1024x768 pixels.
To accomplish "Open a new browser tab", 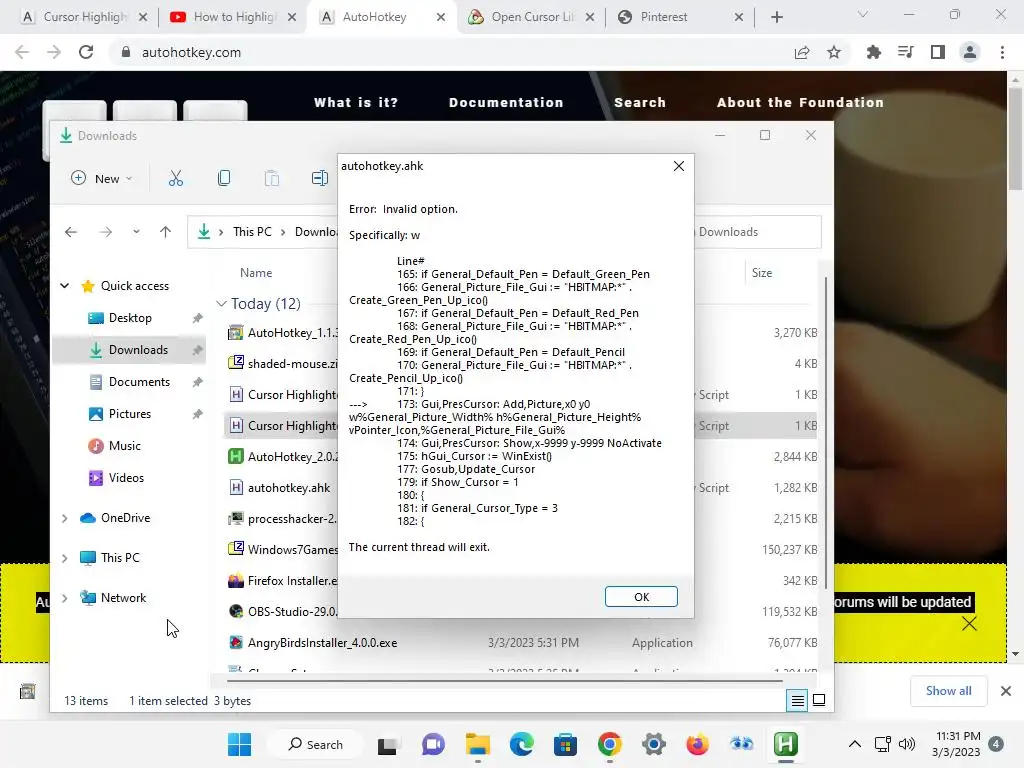I will 776,17.
